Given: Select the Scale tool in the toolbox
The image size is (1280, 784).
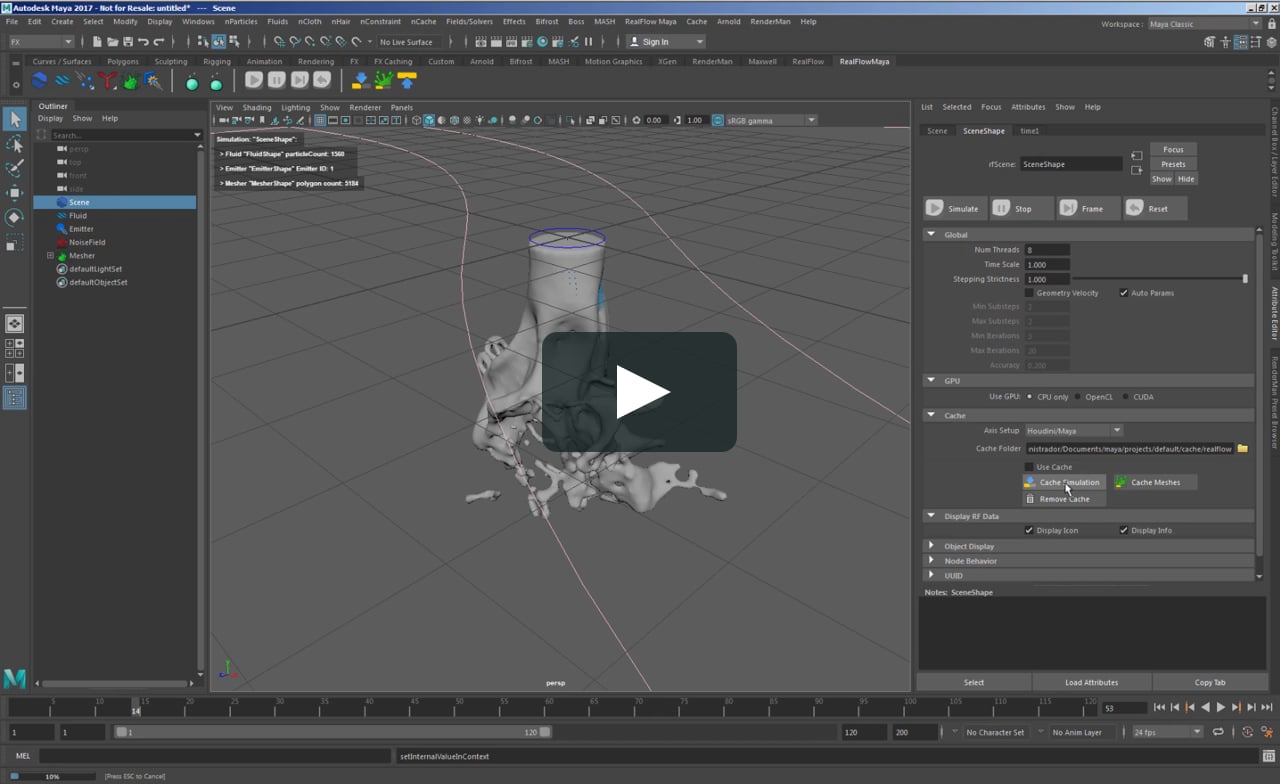Looking at the screenshot, I should tap(14, 242).
